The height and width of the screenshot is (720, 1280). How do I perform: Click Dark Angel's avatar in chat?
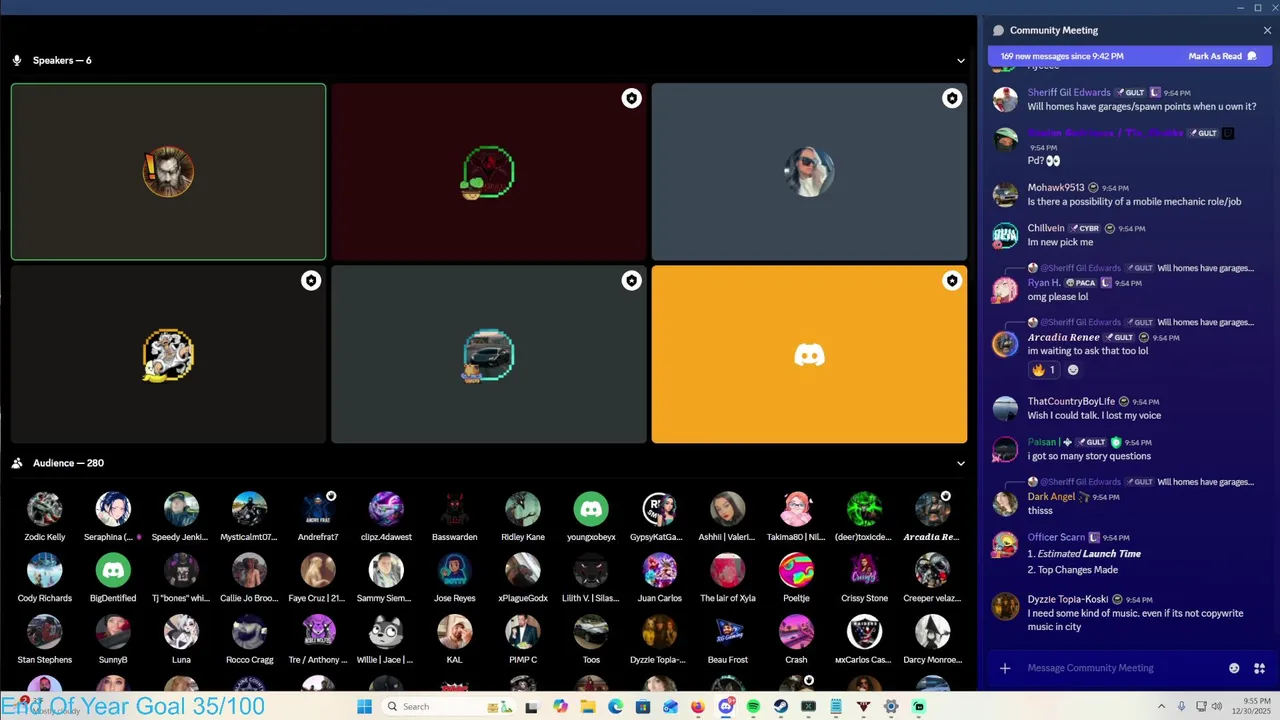coord(1005,505)
